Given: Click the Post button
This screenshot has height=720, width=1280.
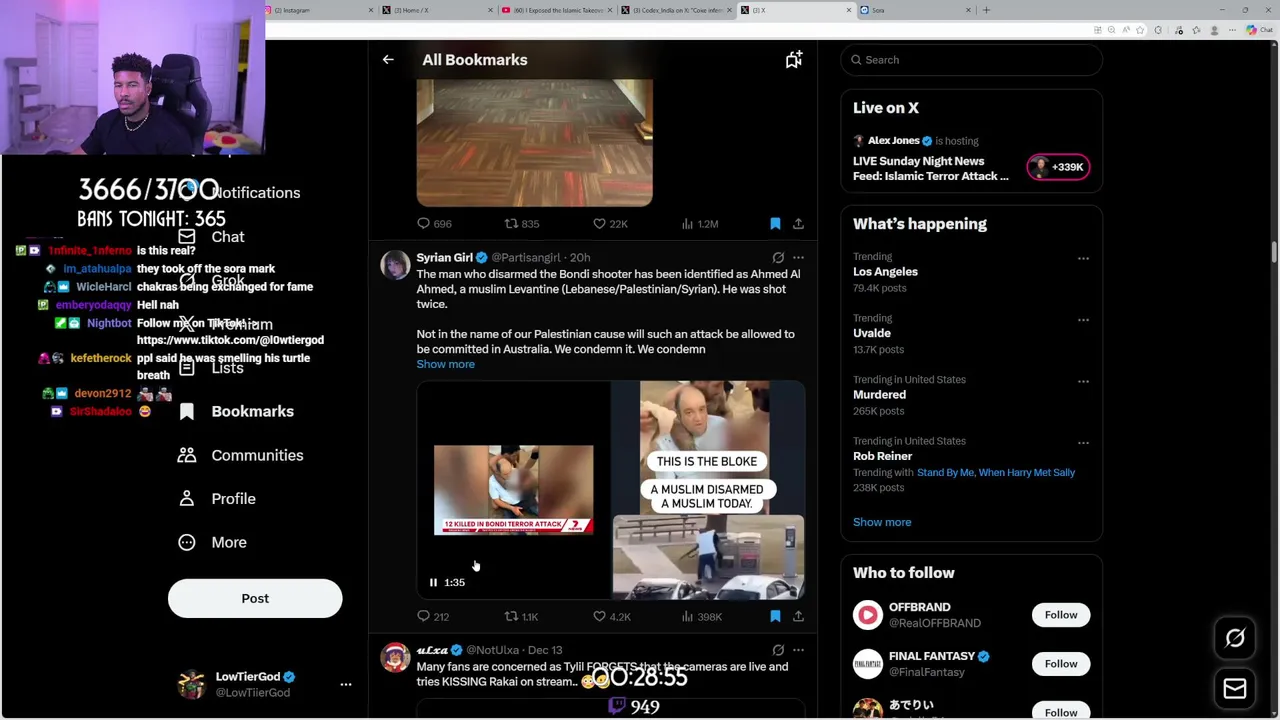Looking at the screenshot, I should coord(255,598).
